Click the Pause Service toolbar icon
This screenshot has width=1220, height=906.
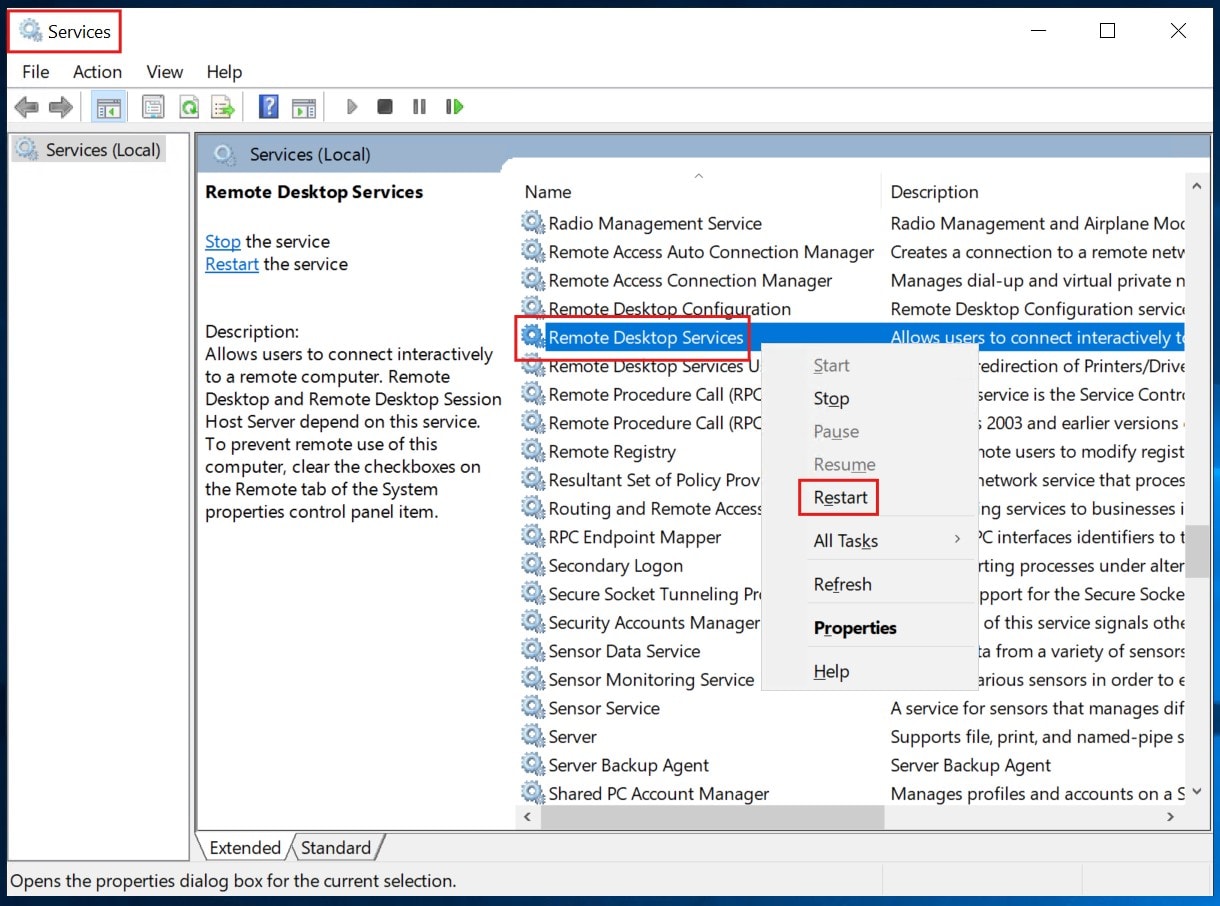419,106
